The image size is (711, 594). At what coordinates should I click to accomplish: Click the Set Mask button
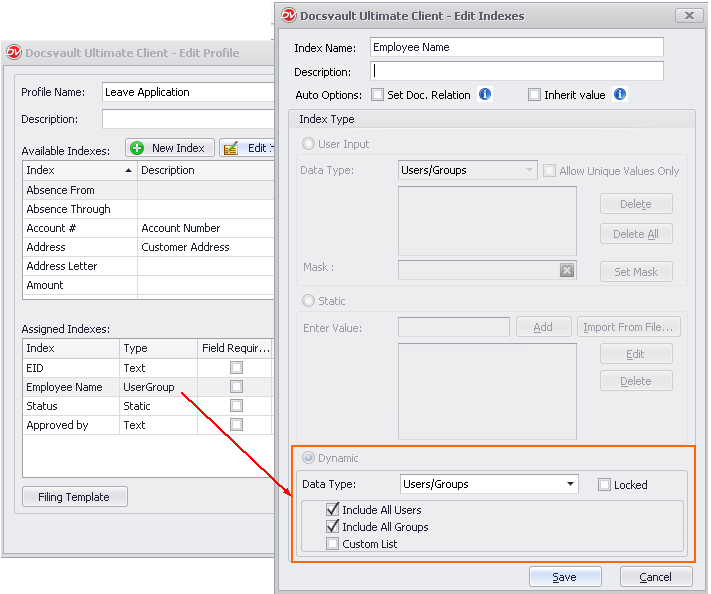pos(636,272)
